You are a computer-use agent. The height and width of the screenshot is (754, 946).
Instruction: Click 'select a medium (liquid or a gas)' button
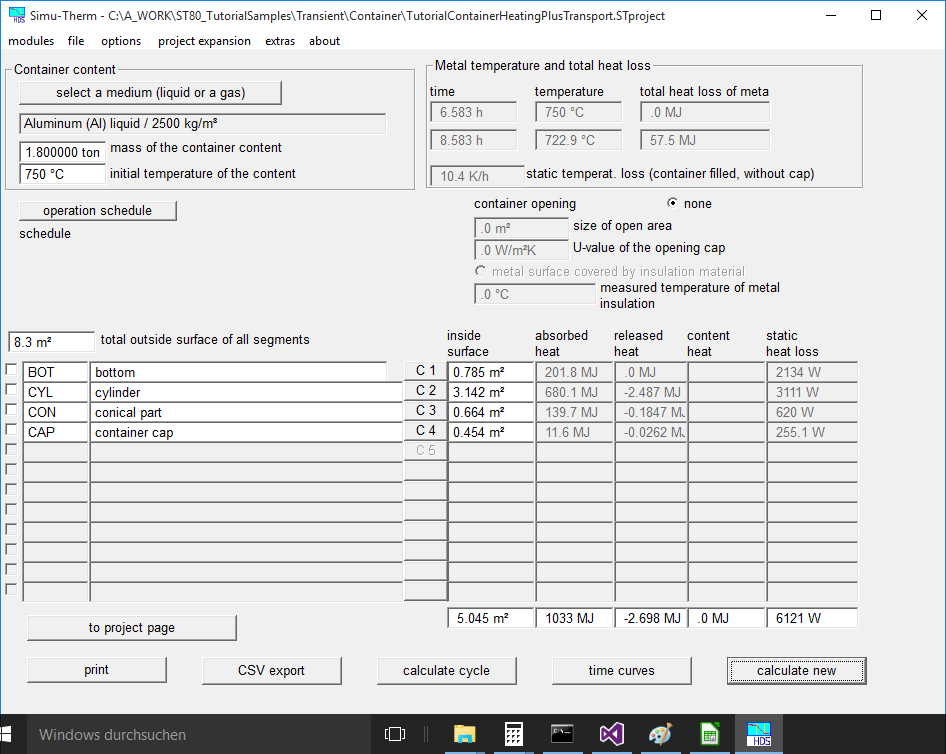click(x=150, y=93)
